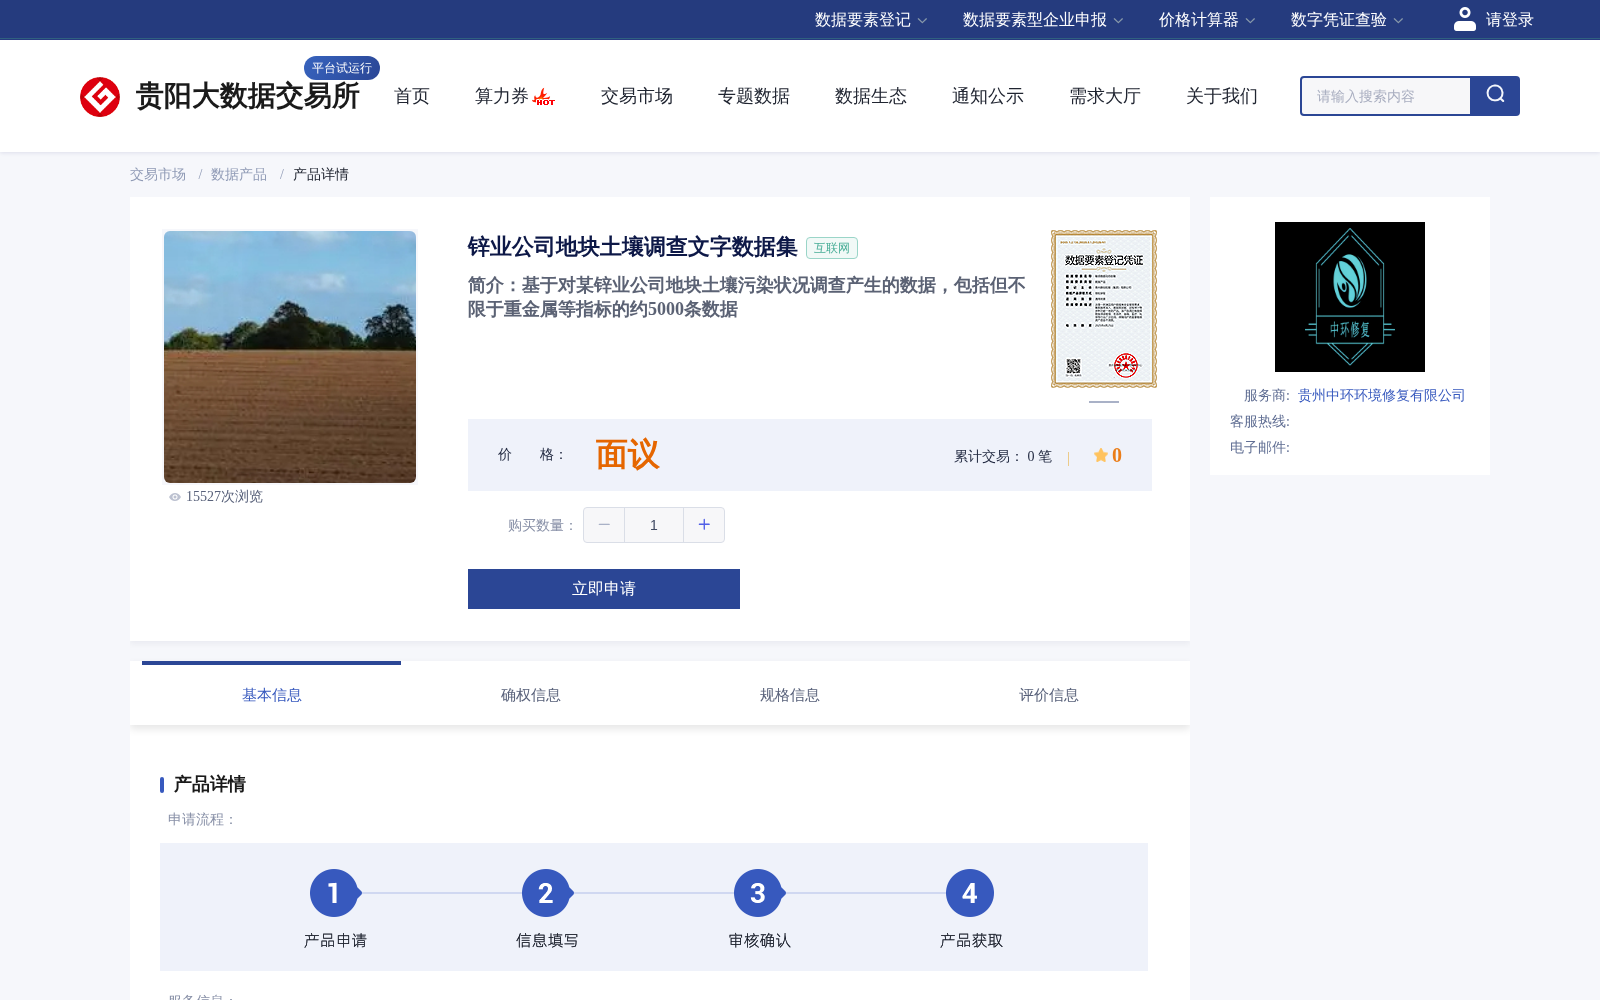Decrease purchase quantity with minus button

click(x=604, y=525)
